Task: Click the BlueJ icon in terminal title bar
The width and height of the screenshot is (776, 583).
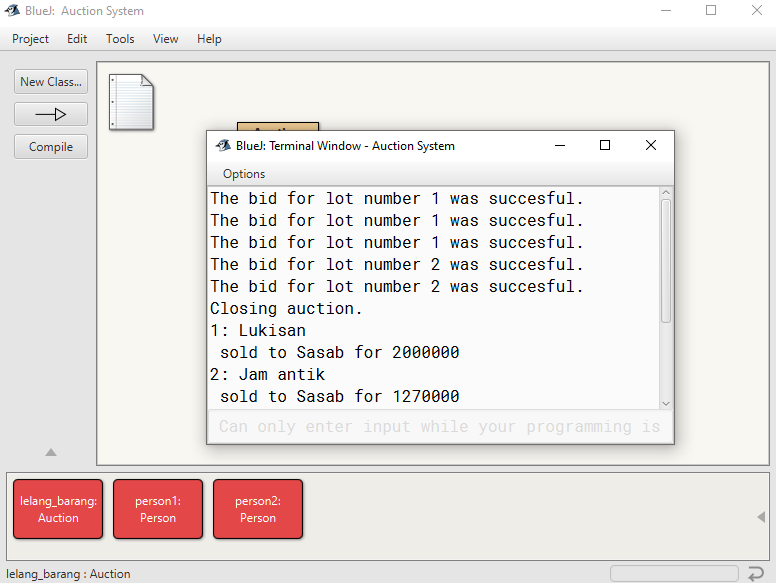Action: click(223, 145)
